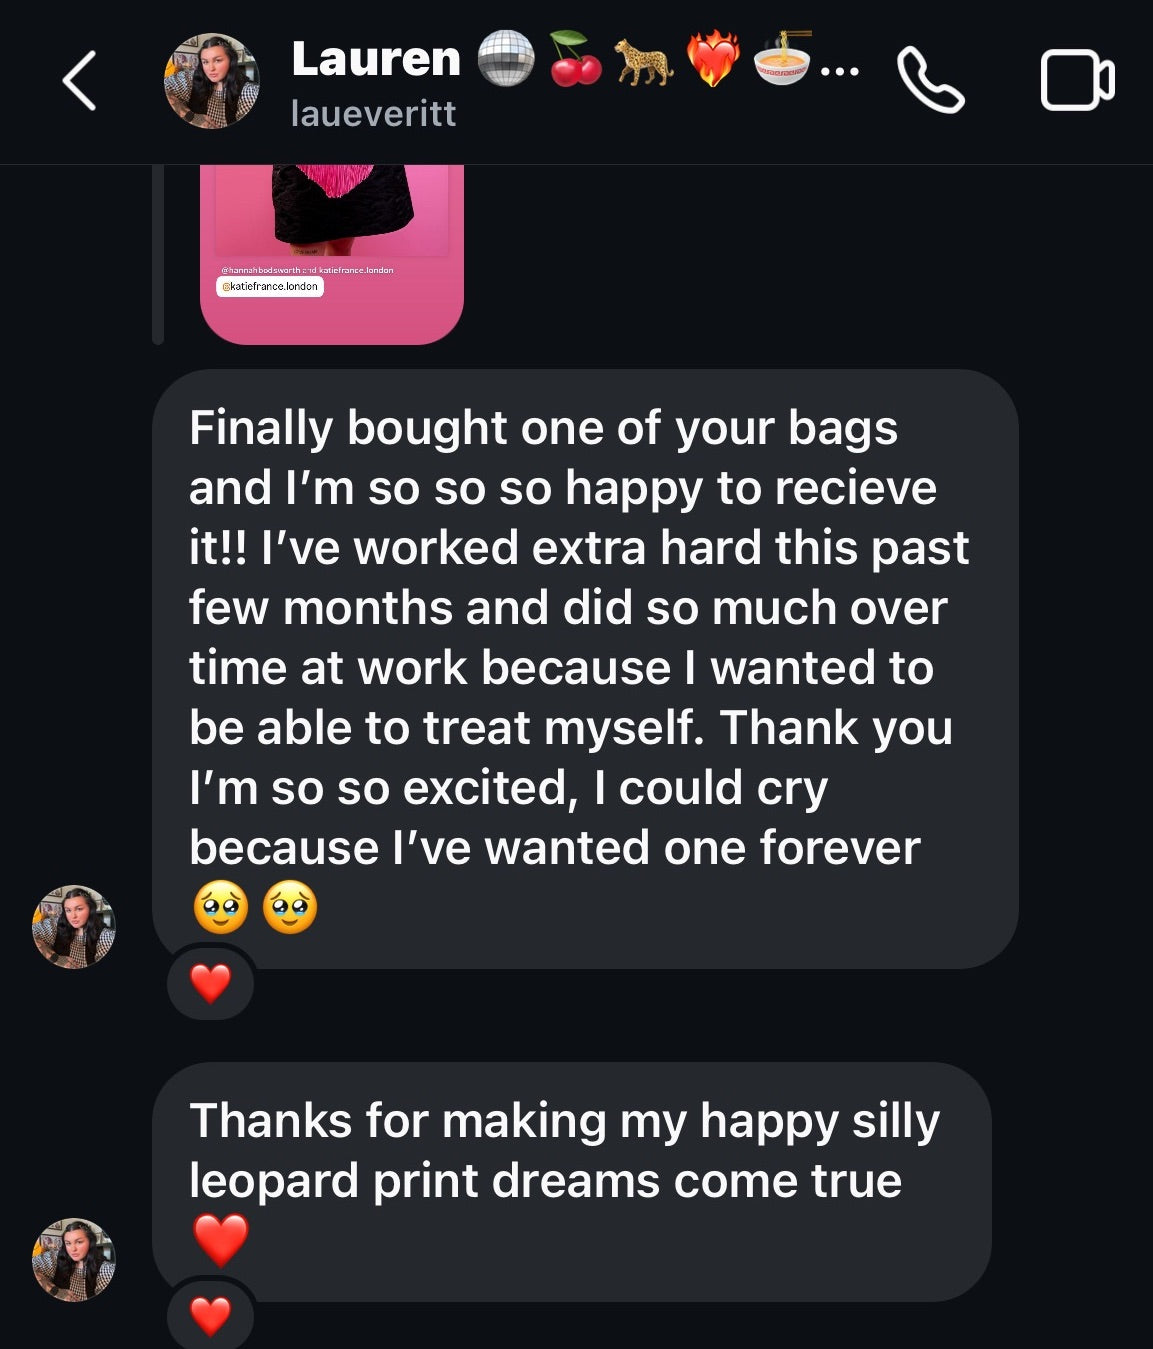
Task: Open chat details via 'Lauren' name
Action: tap(376, 59)
